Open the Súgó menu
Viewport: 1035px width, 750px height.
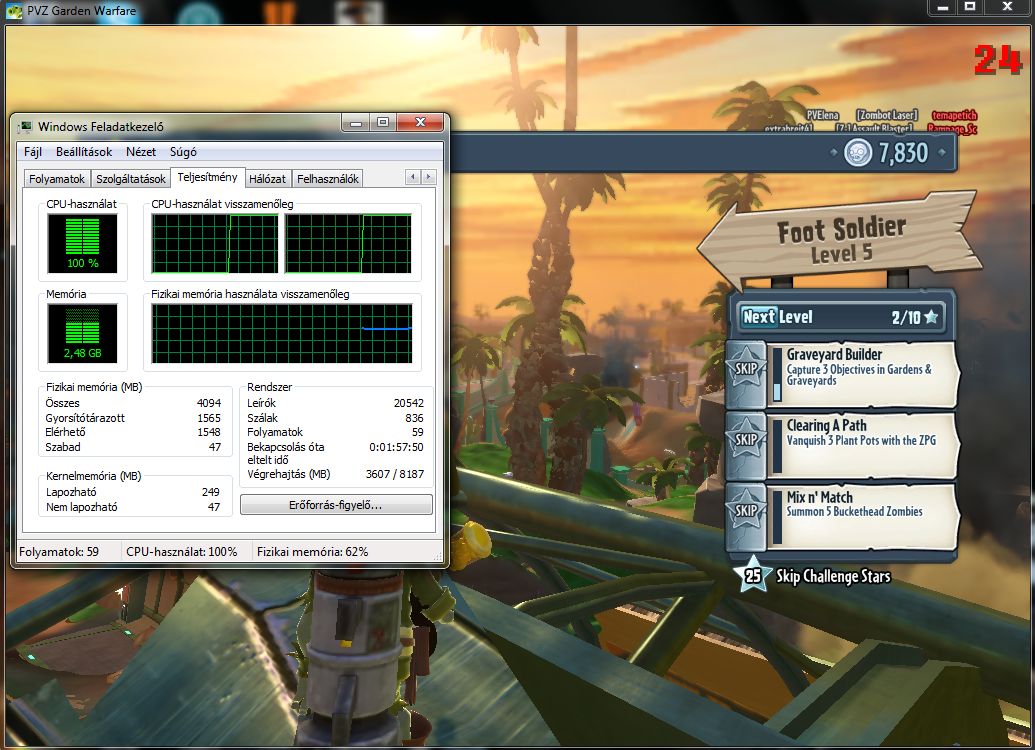pos(183,152)
